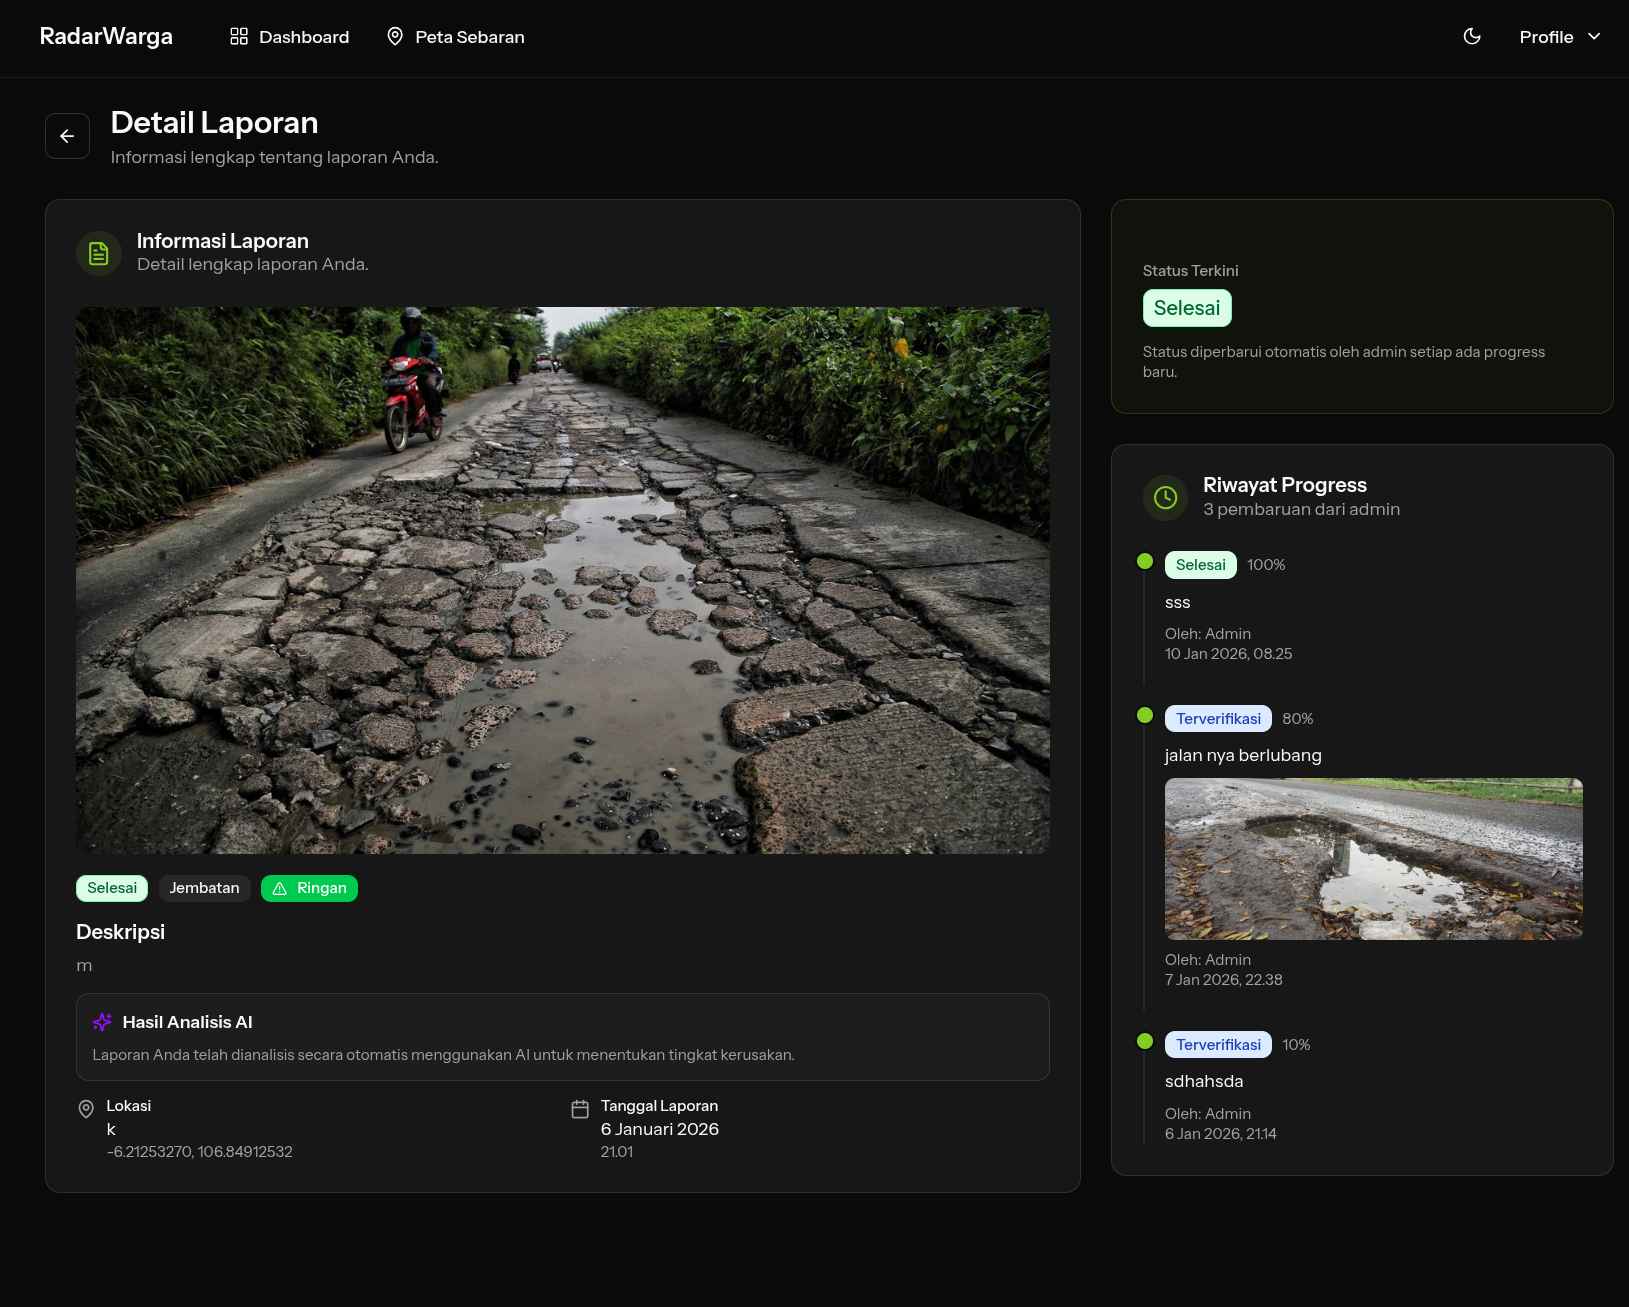
Task: Toggle dark mode using the moon button
Action: [1471, 36]
